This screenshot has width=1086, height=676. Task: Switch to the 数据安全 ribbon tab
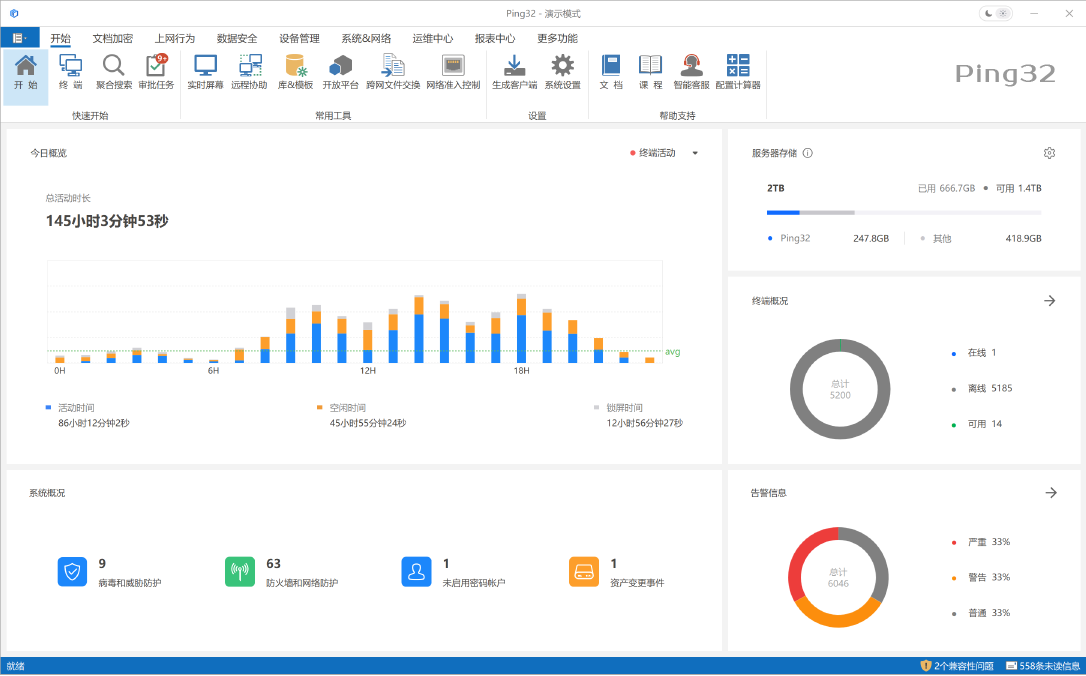click(235, 38)
